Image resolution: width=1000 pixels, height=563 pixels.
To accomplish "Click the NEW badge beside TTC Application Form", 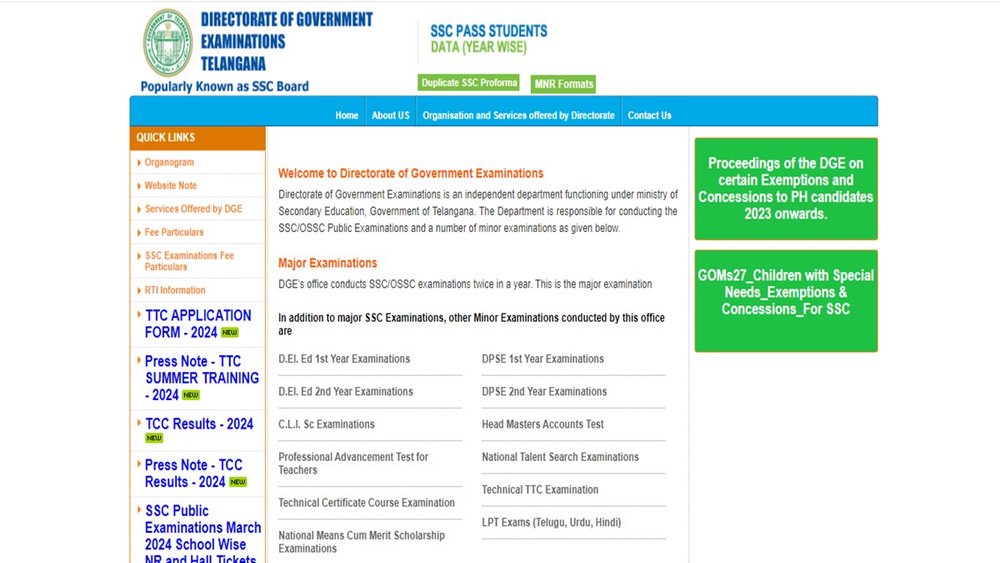I will click(x=230, y=332).
